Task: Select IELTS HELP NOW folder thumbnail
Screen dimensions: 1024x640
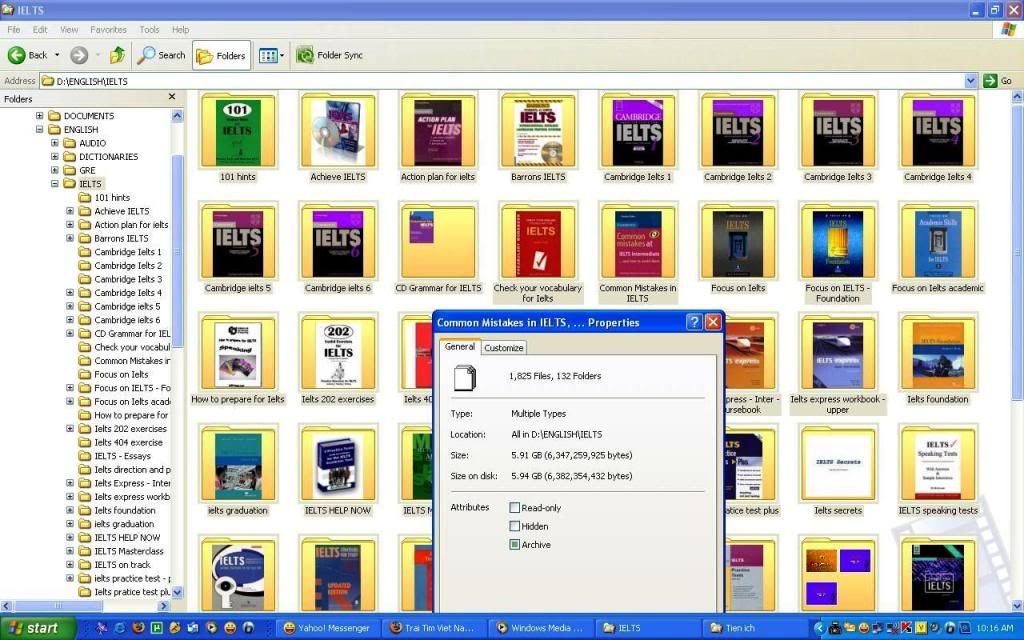Action: coord(338,472)
